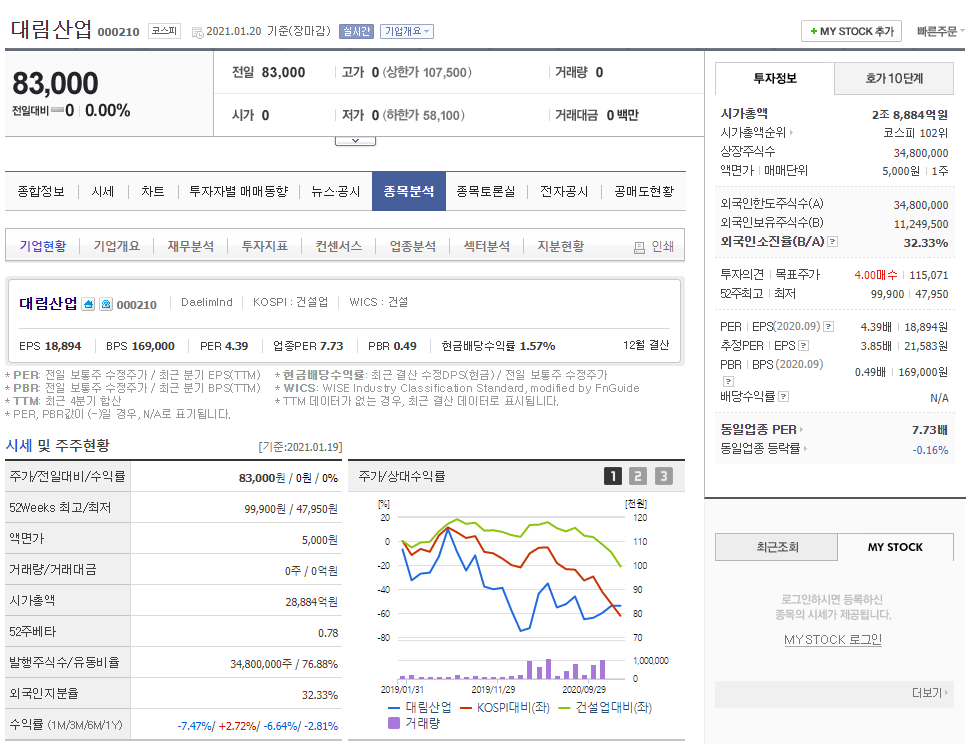Click the 4.00매수 investment opinion
Image resolution: width=970 pixels, height=744 pixels.
[x=876, y=275]
